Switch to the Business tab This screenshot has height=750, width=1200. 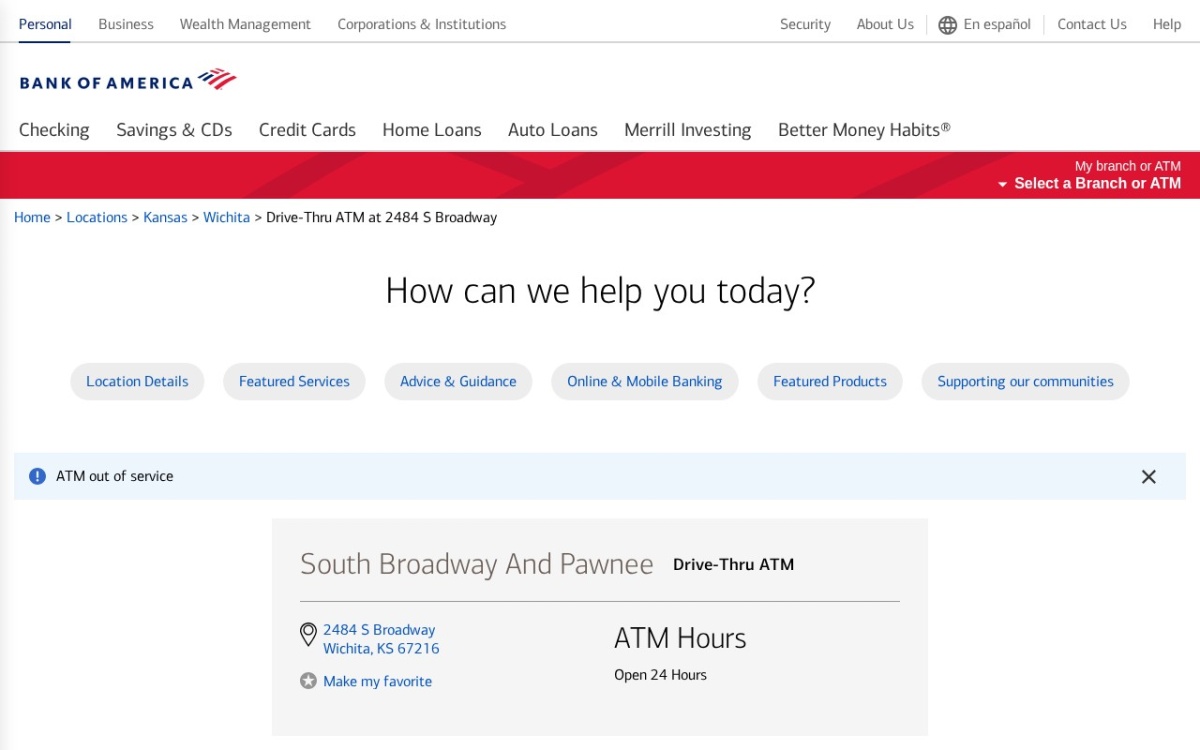(x=126, y=24)
